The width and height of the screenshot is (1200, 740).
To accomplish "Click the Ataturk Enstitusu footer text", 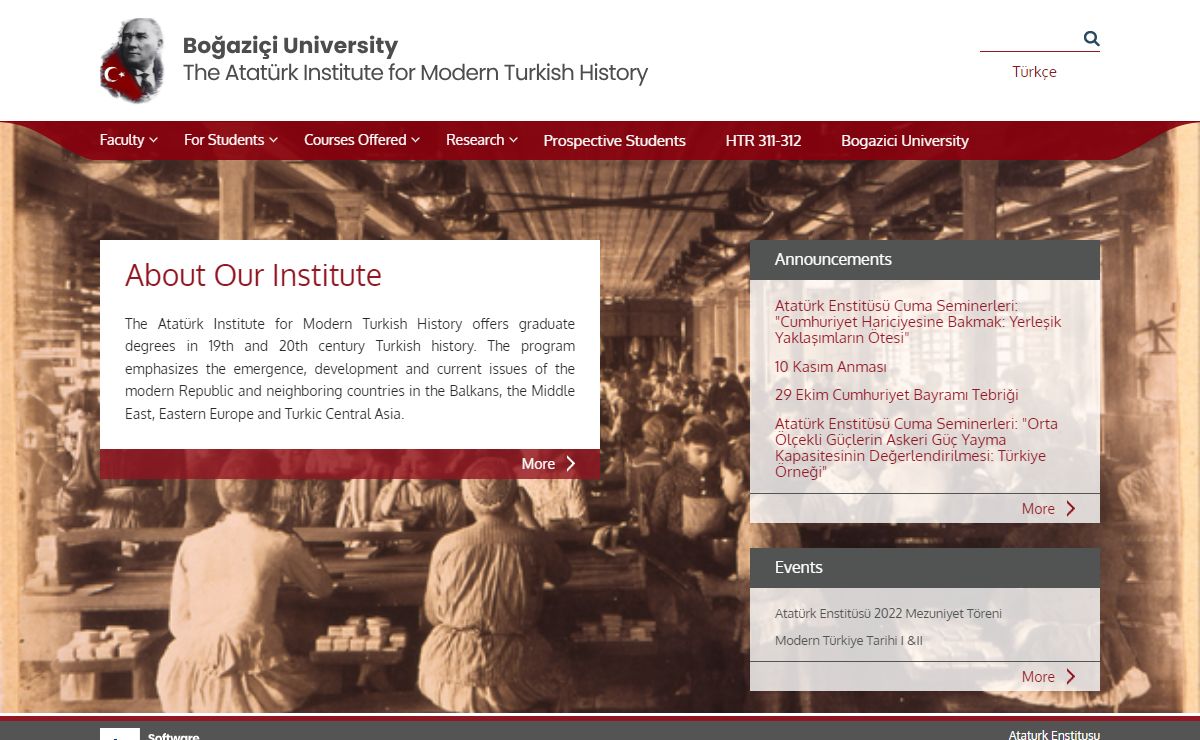I will (x=1054, y=735).
